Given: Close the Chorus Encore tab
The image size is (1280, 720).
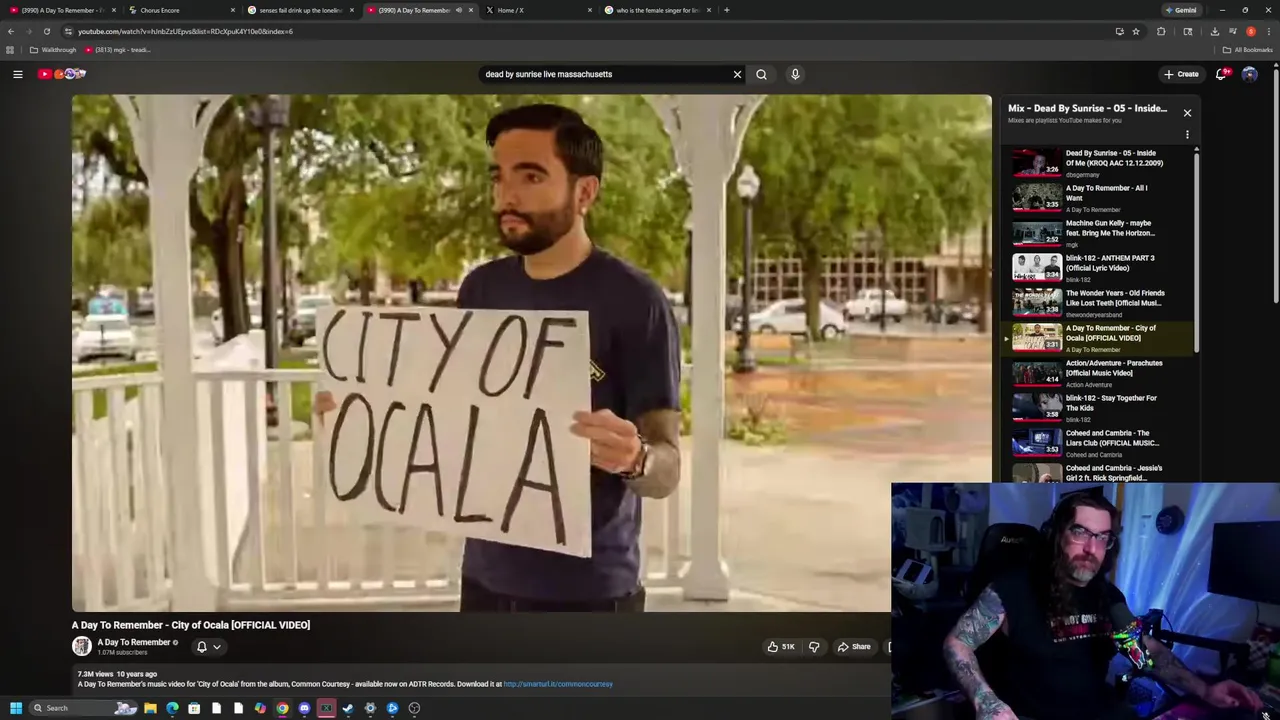Looking at the screenshot, I should pos(233,10).
